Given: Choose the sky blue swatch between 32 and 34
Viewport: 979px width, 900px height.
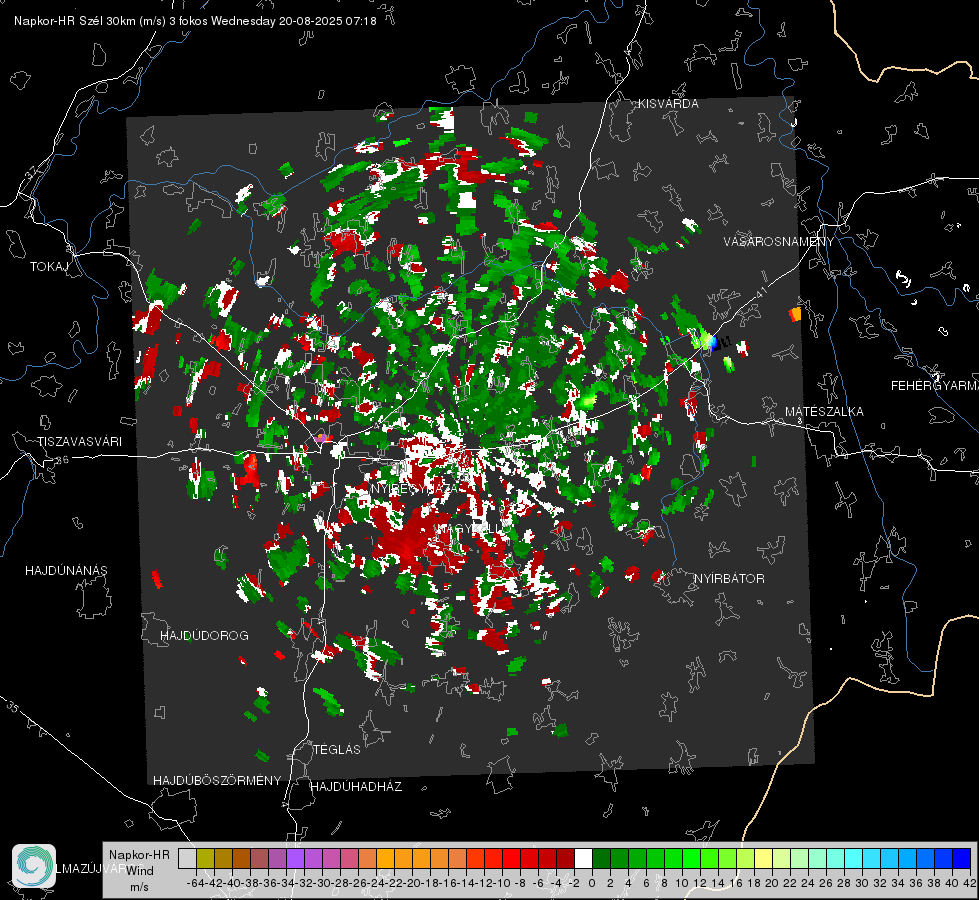Looking at the screenshot, I should pyautogui.click(x=889, y=859).
